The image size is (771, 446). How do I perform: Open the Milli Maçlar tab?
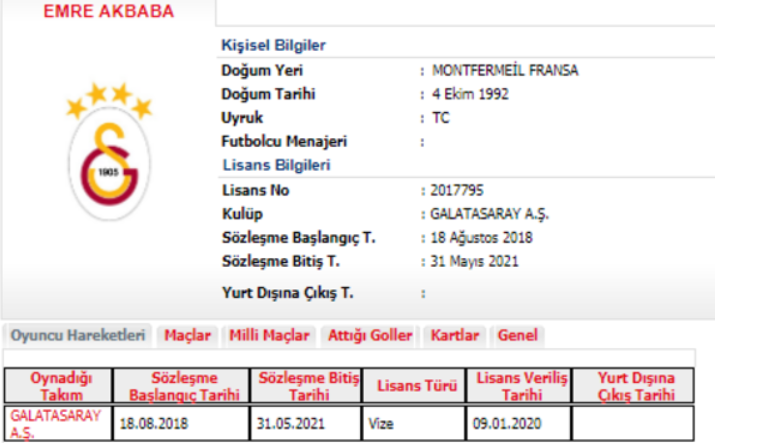click(269, 335)
